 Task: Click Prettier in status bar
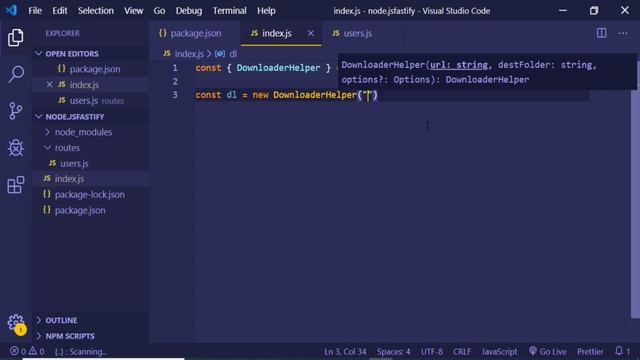(x=590, y=351)
